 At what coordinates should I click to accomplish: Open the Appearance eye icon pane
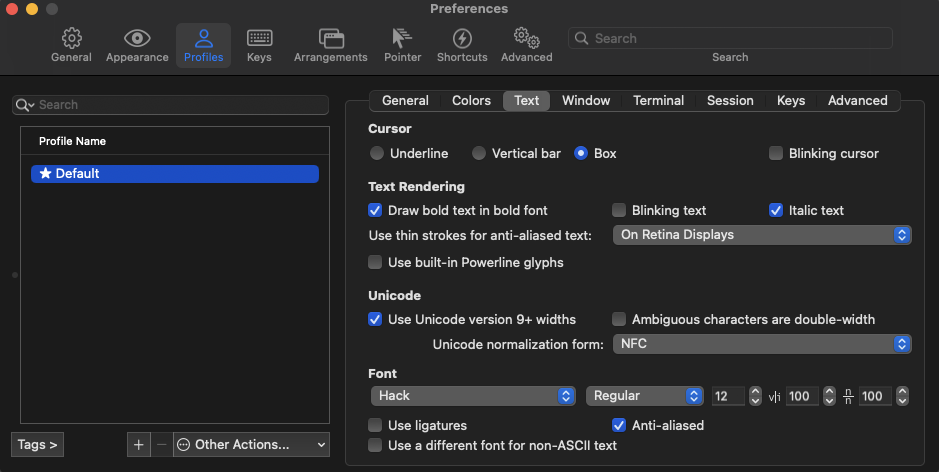click(137, 46)
